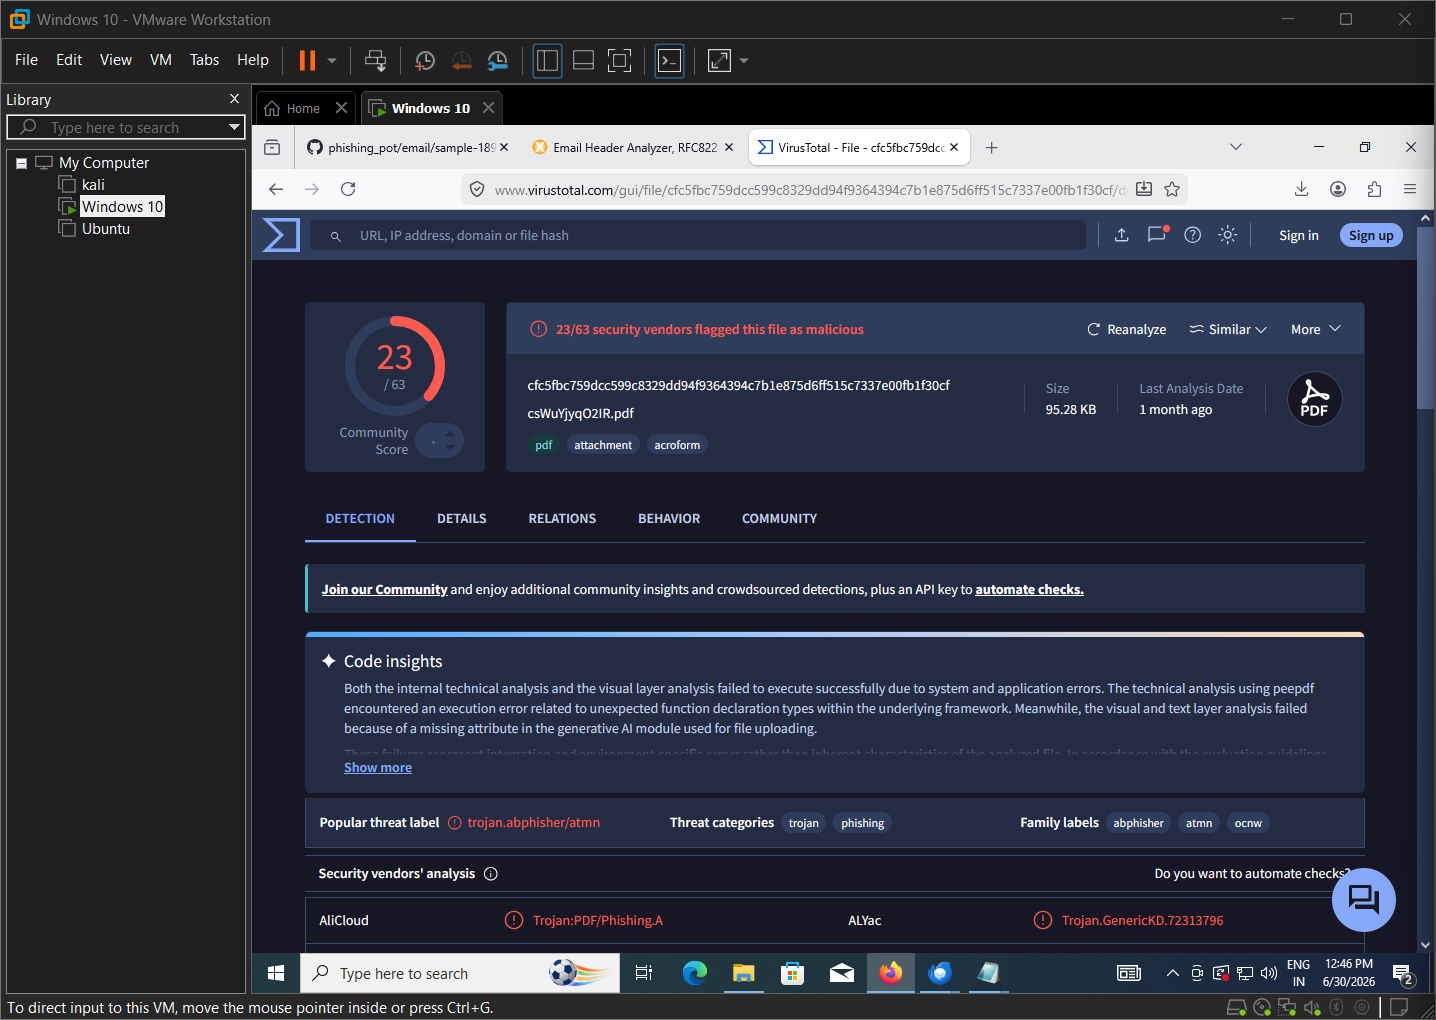The width and height of the screenshot is (1436, 1020).
Task: Open the VMware Tabs menu
Action: pyautogui.click(x=204, y=60)
